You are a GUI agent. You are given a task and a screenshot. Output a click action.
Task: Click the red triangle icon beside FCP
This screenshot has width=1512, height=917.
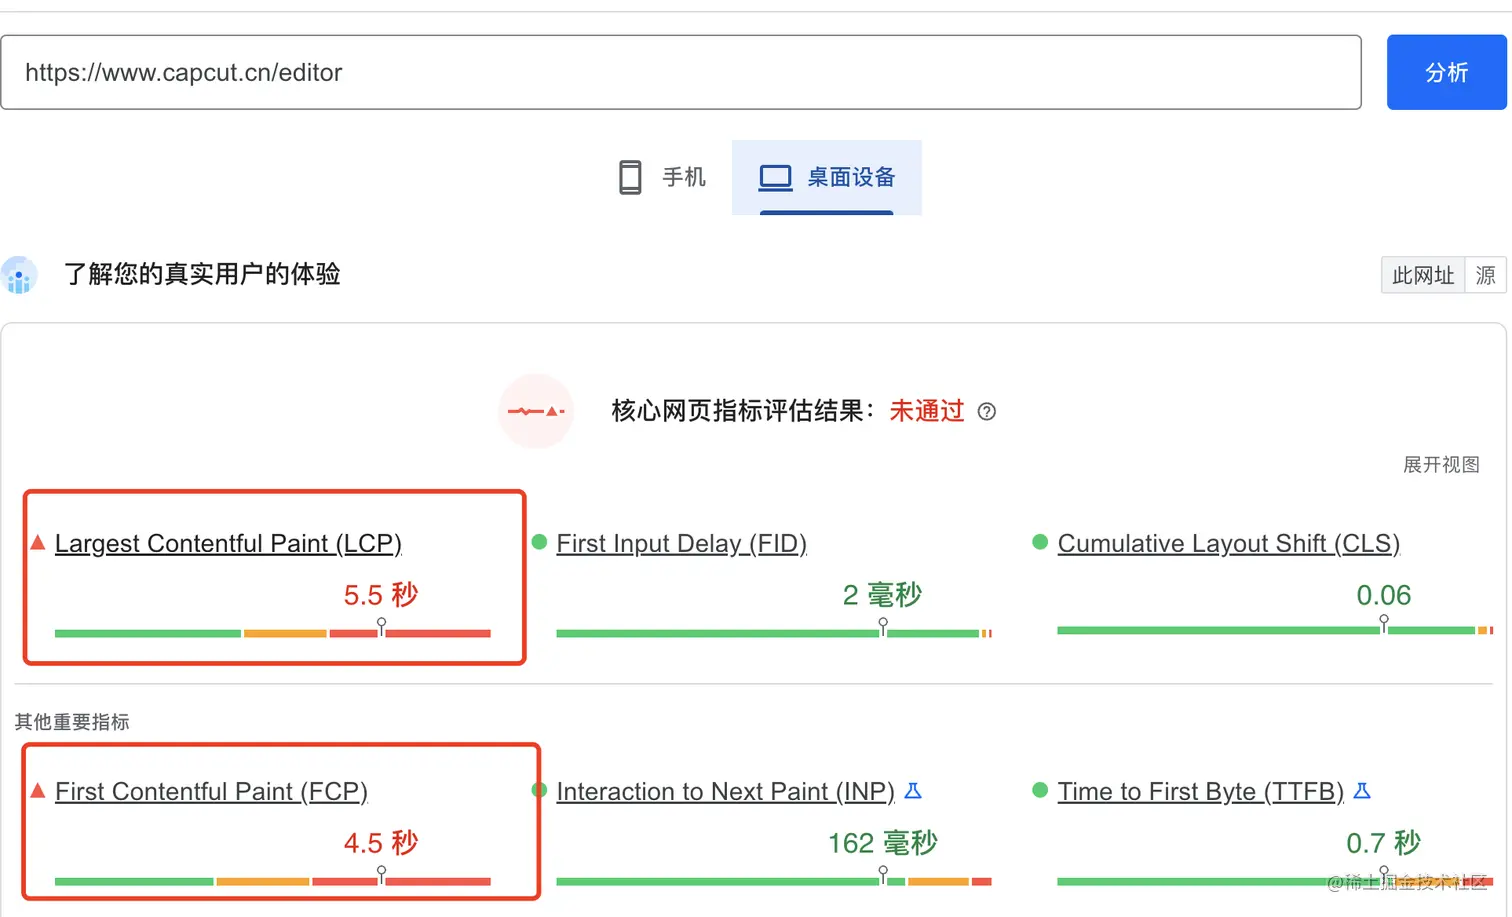point(38,790)
